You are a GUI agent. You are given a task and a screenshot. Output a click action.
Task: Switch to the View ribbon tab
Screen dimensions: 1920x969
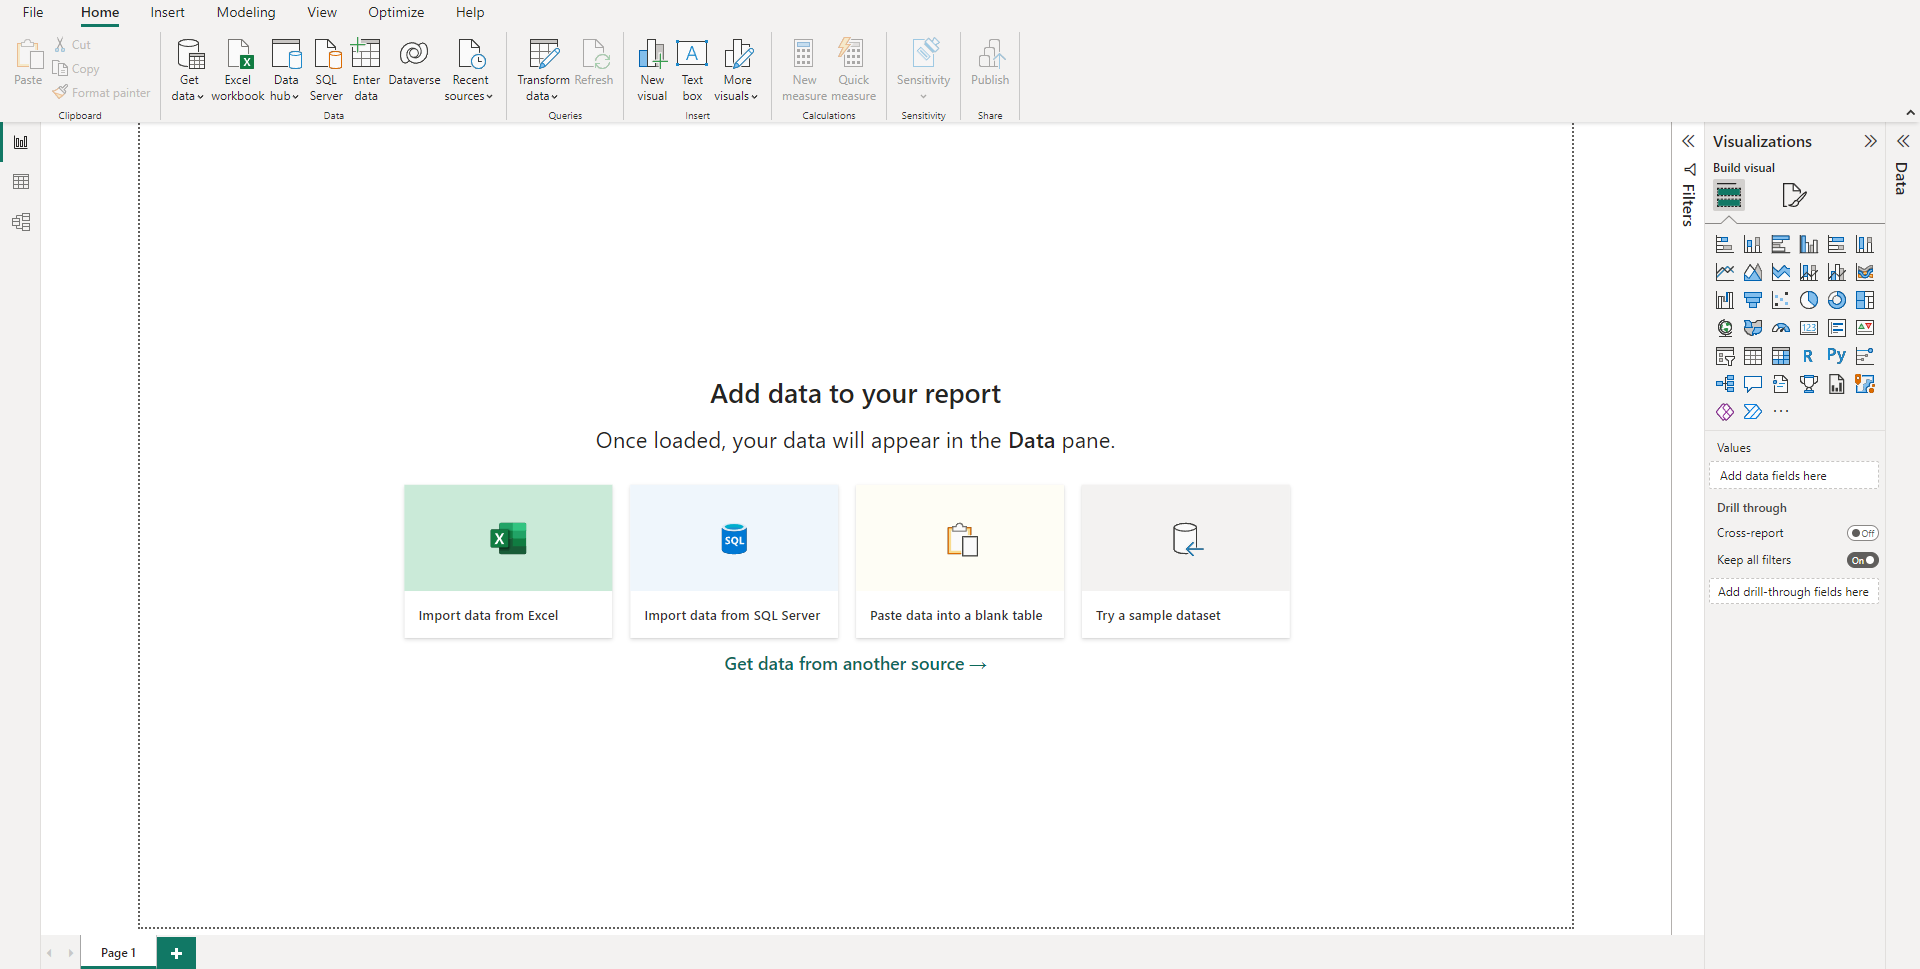(322, 13)
